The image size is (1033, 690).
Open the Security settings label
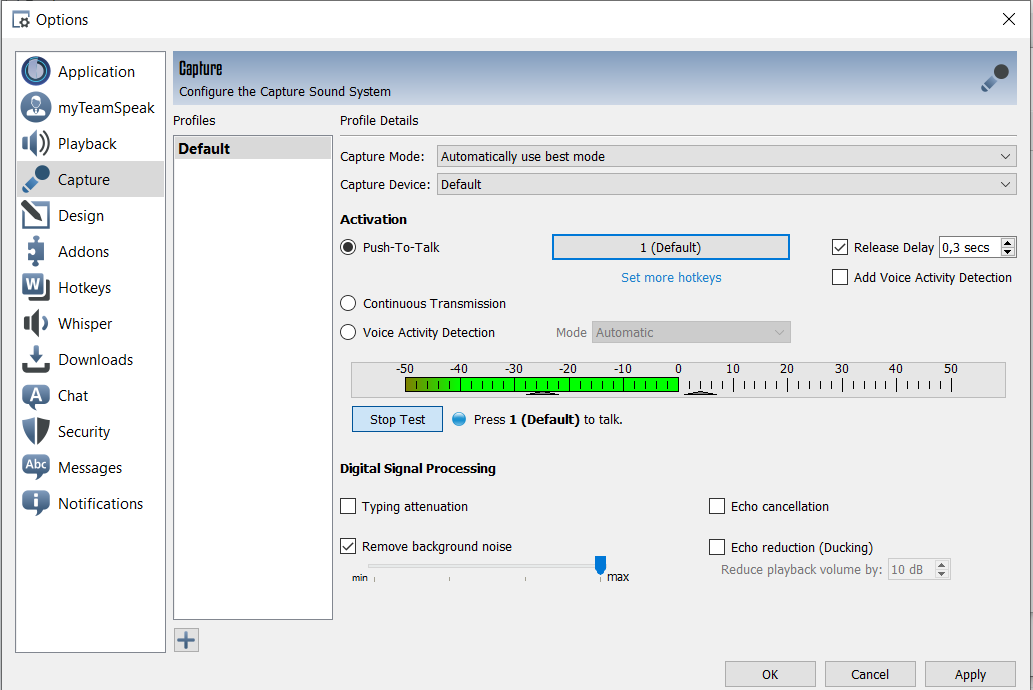[x=84, y=432]
